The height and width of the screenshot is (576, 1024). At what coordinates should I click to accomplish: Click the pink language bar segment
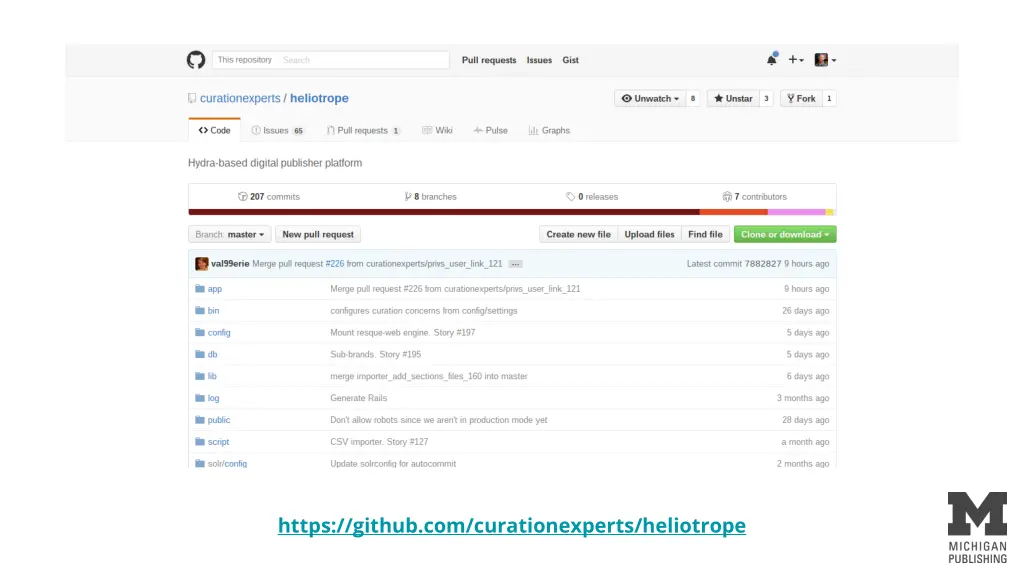[x=796, y=212]
